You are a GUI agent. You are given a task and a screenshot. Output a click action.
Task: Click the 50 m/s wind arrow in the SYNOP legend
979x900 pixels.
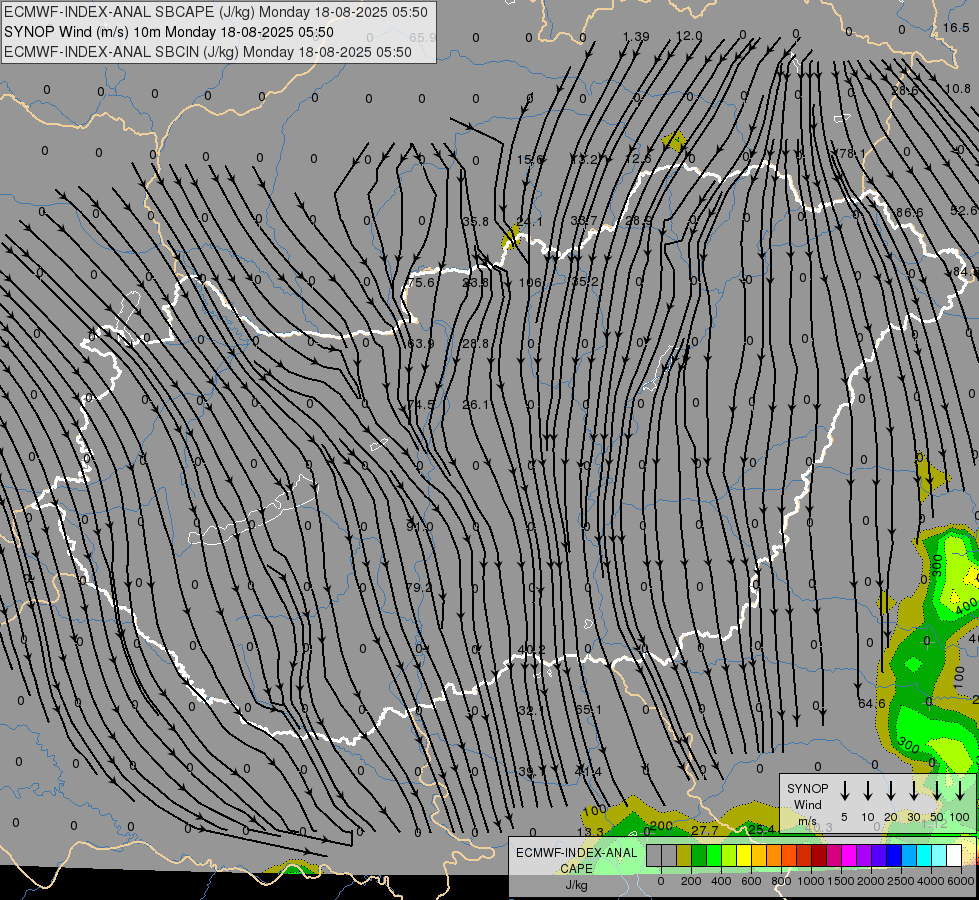click(x=937, y=790)
